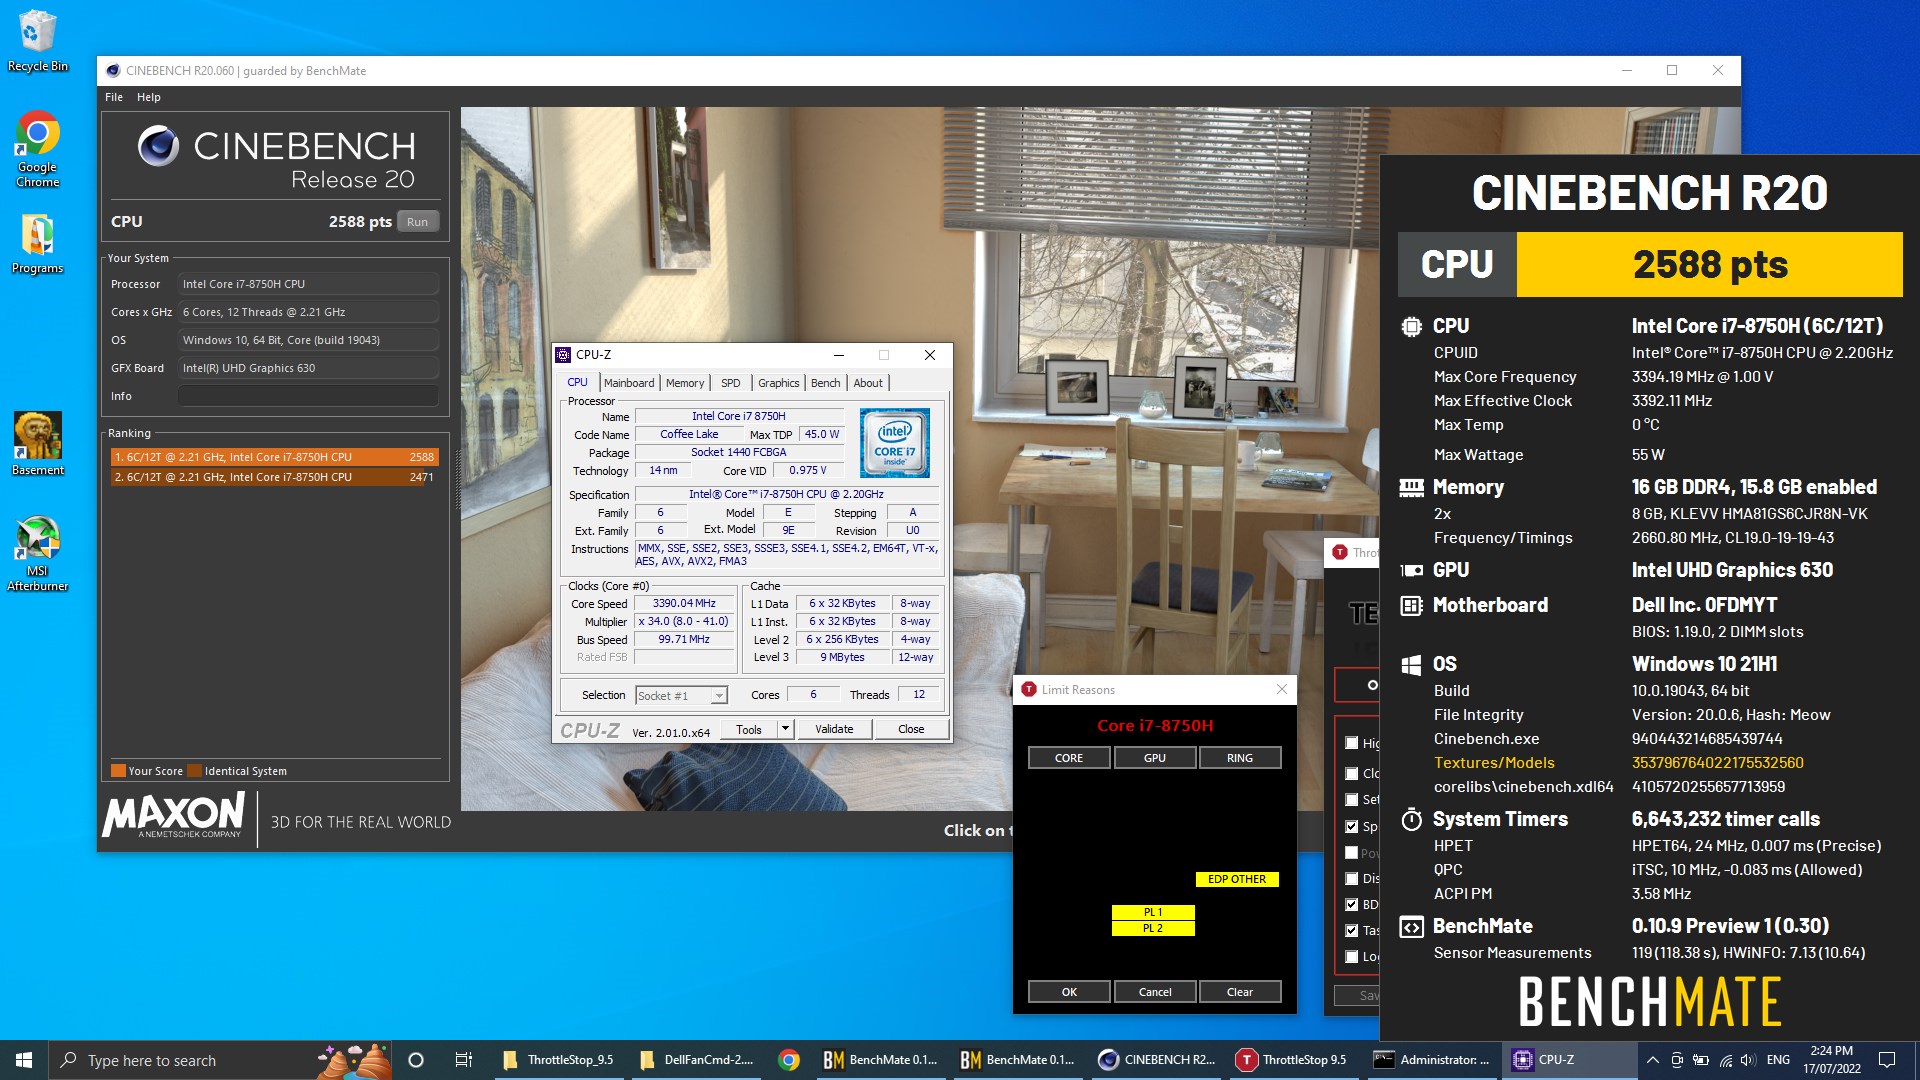Select the ranking entry scoring 2471
The width and height of the screenshot is (1920, 1080).
274,477
